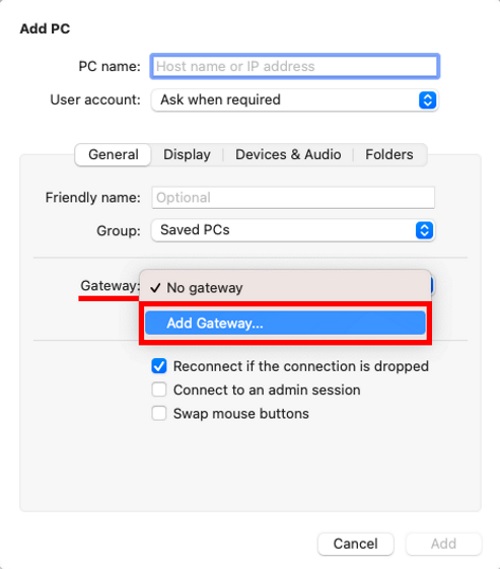
Task: Click the checkmark beside No gateway
Action: [x=155, y=288]
